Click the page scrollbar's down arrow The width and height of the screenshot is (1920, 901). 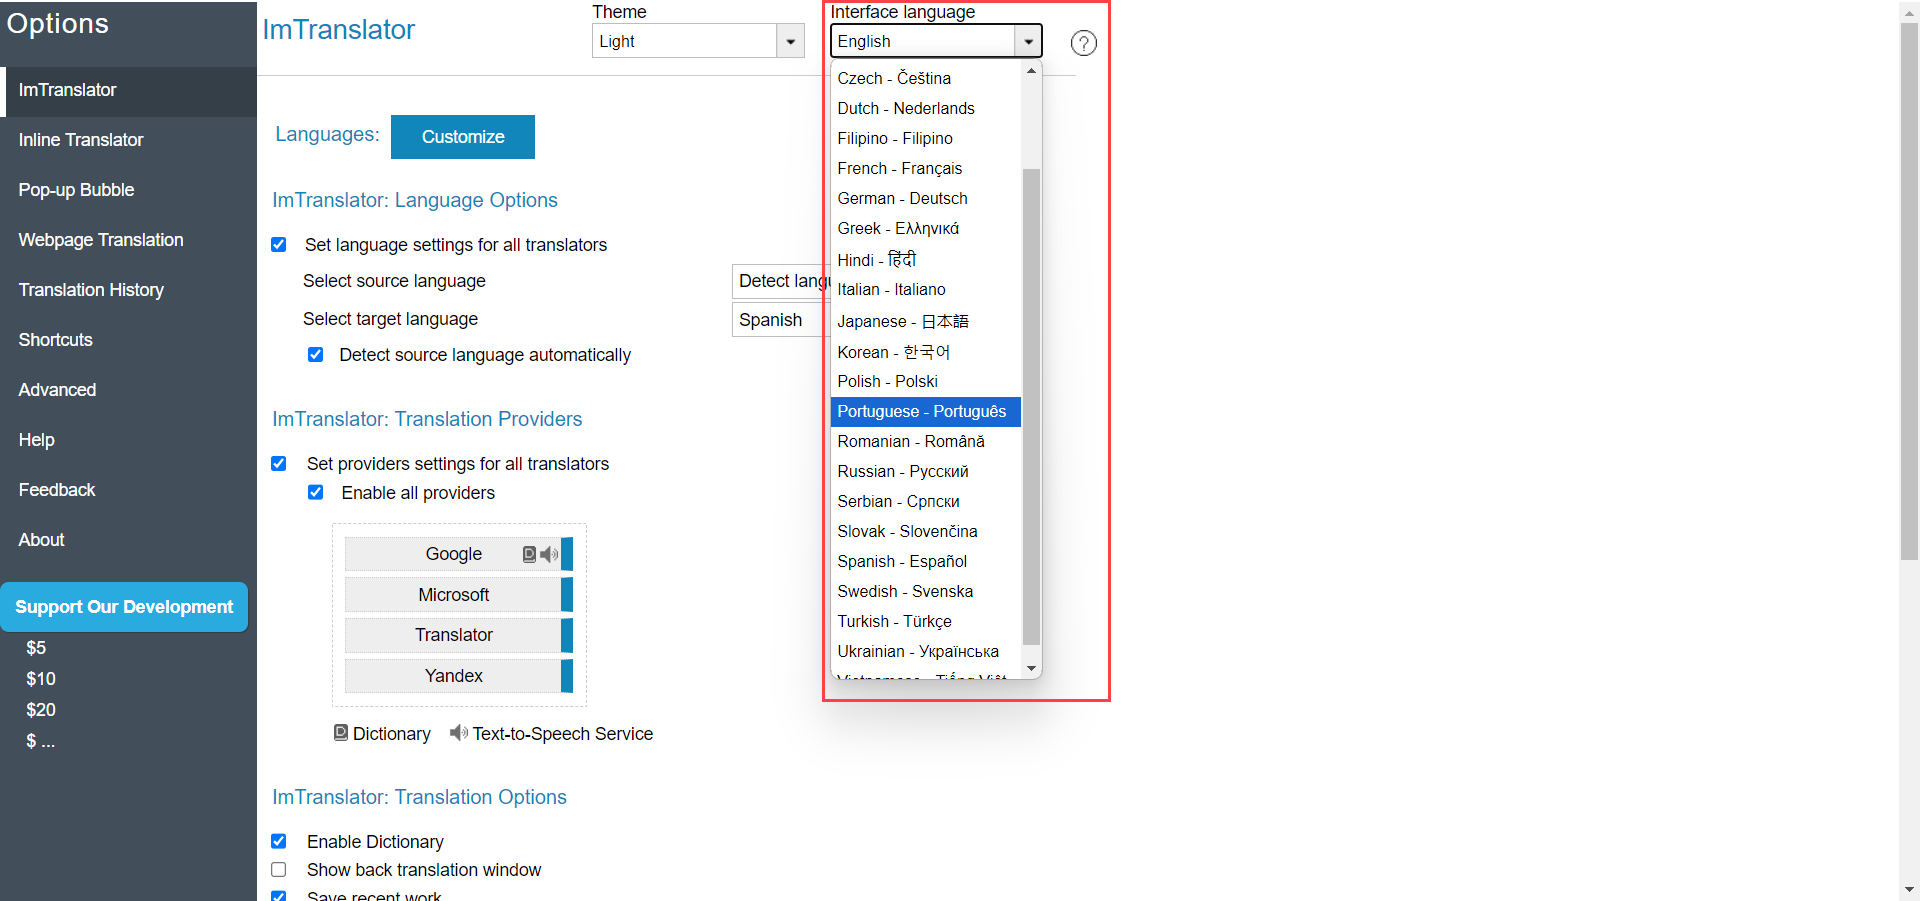[x=1909, y=889]
